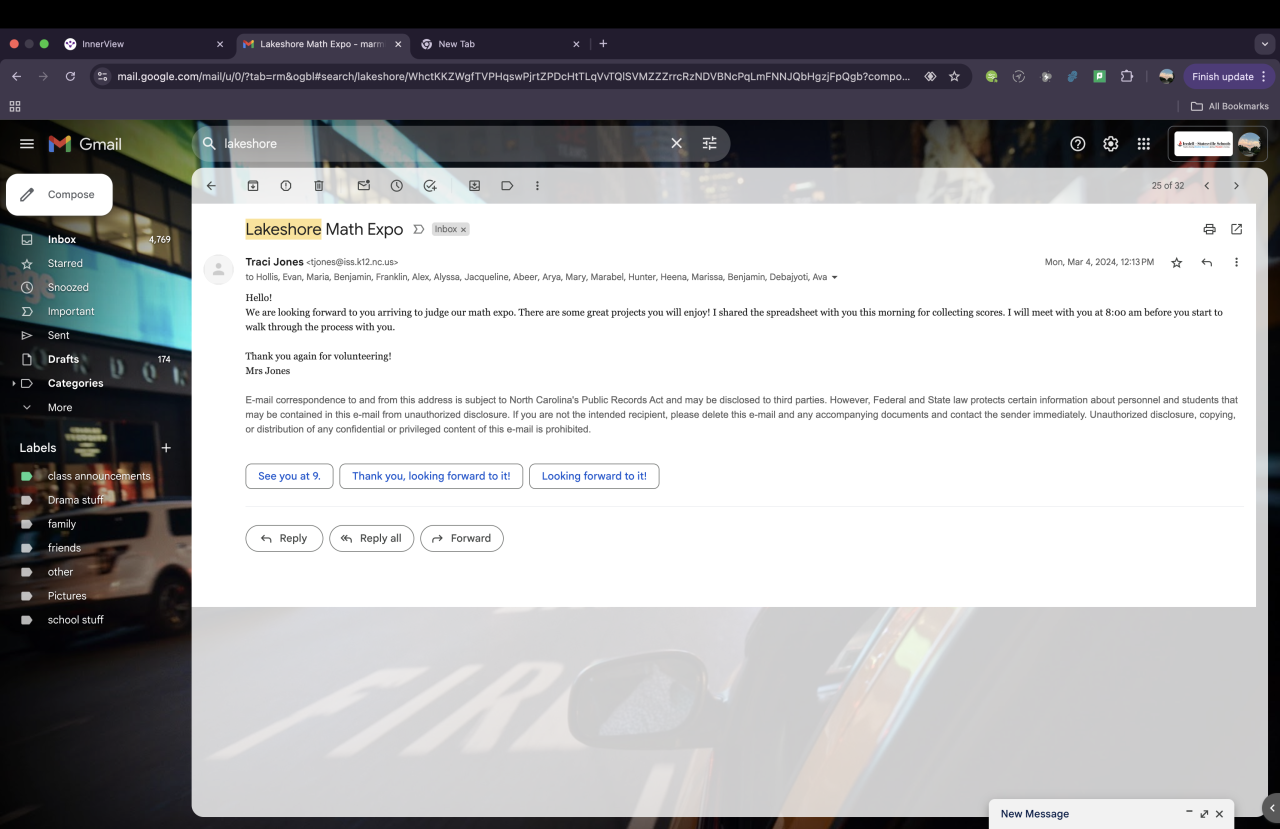Open the Google apps grid
The width and height of the screenshot is (1280, 829).
1144,144
